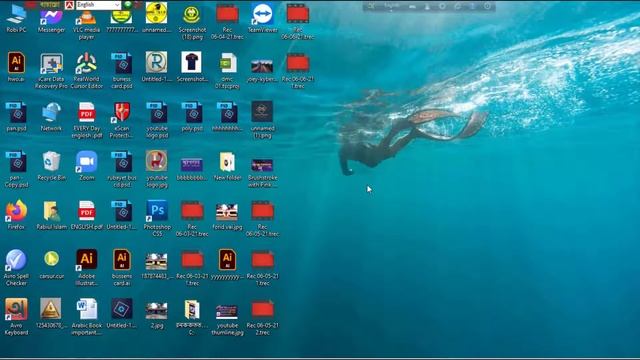Open iCare Data Recovery Pro shortcut

(x=51, y=70)
